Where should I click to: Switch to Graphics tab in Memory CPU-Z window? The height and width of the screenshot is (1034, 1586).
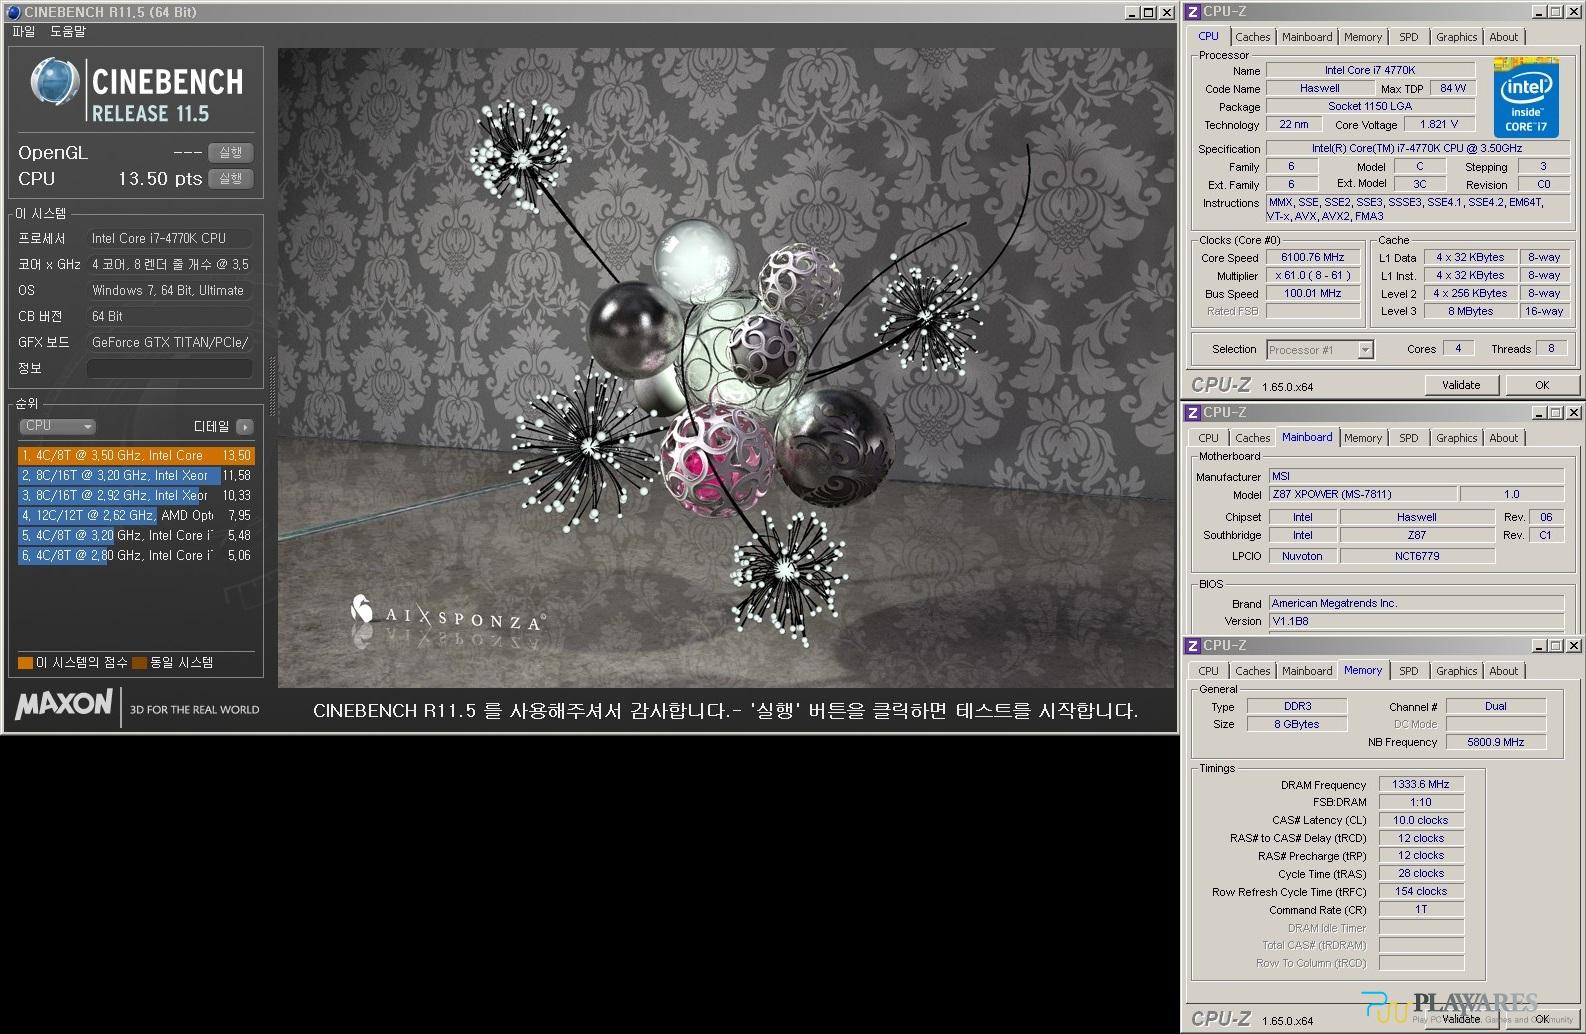[1456, 671]
